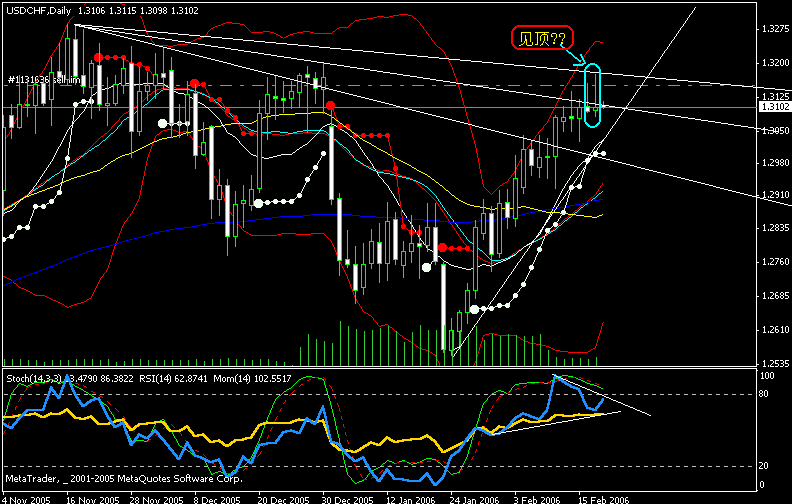Click the current price tag 1.3102 on axis
Image resolution: width=792 pixels, height=504 pixels.
[775, 107]
